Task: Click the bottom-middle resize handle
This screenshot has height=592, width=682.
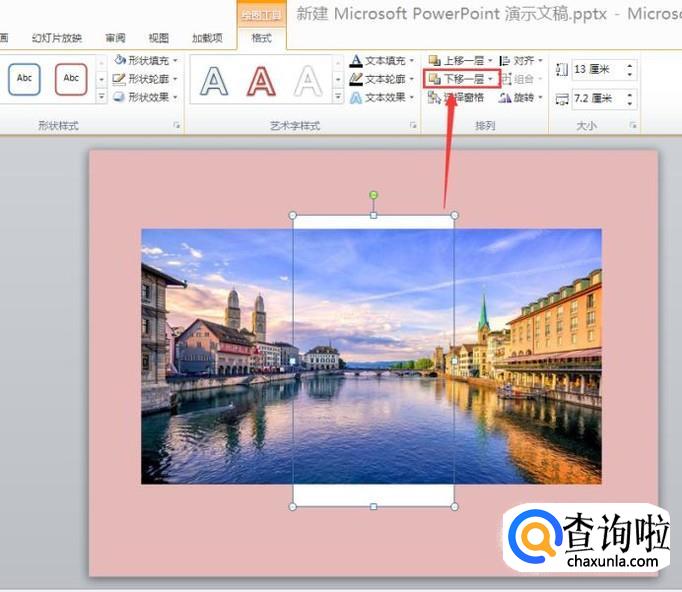Action: (x=373, y=506)
